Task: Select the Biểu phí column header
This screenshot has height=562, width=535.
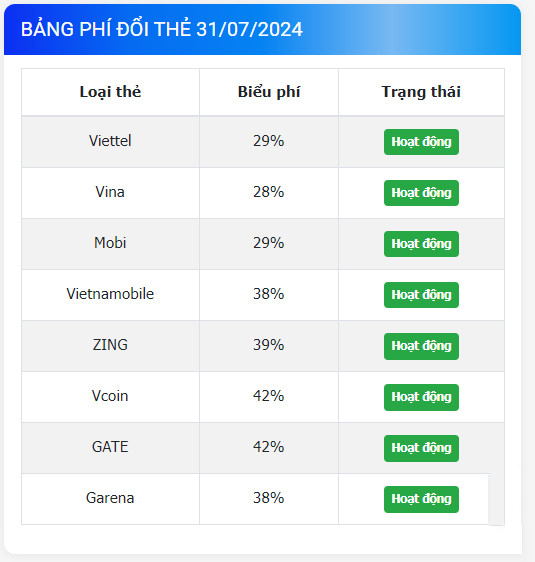Action: coord(269,92)
